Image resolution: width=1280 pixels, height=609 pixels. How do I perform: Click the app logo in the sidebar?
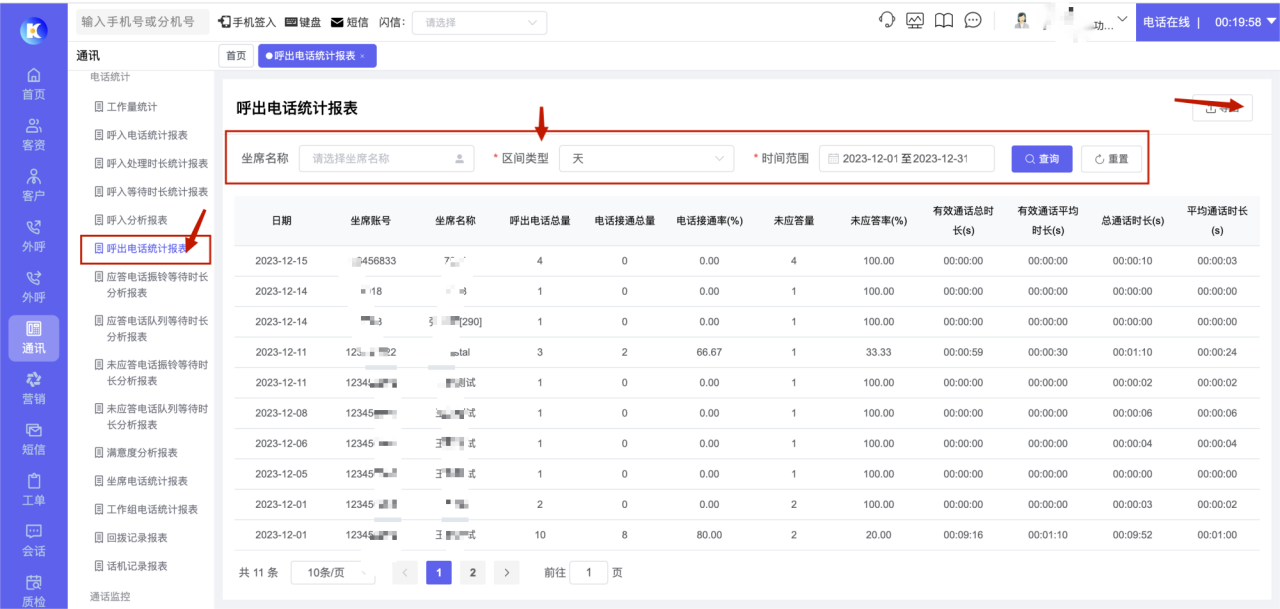point(33,30)
